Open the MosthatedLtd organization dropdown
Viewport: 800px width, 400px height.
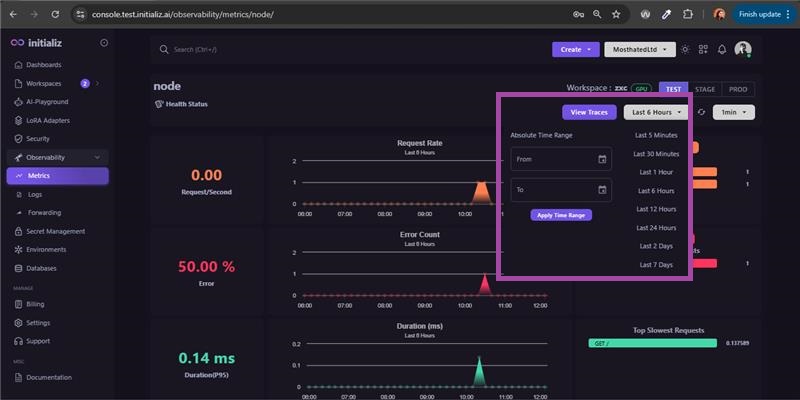(640, 49)
